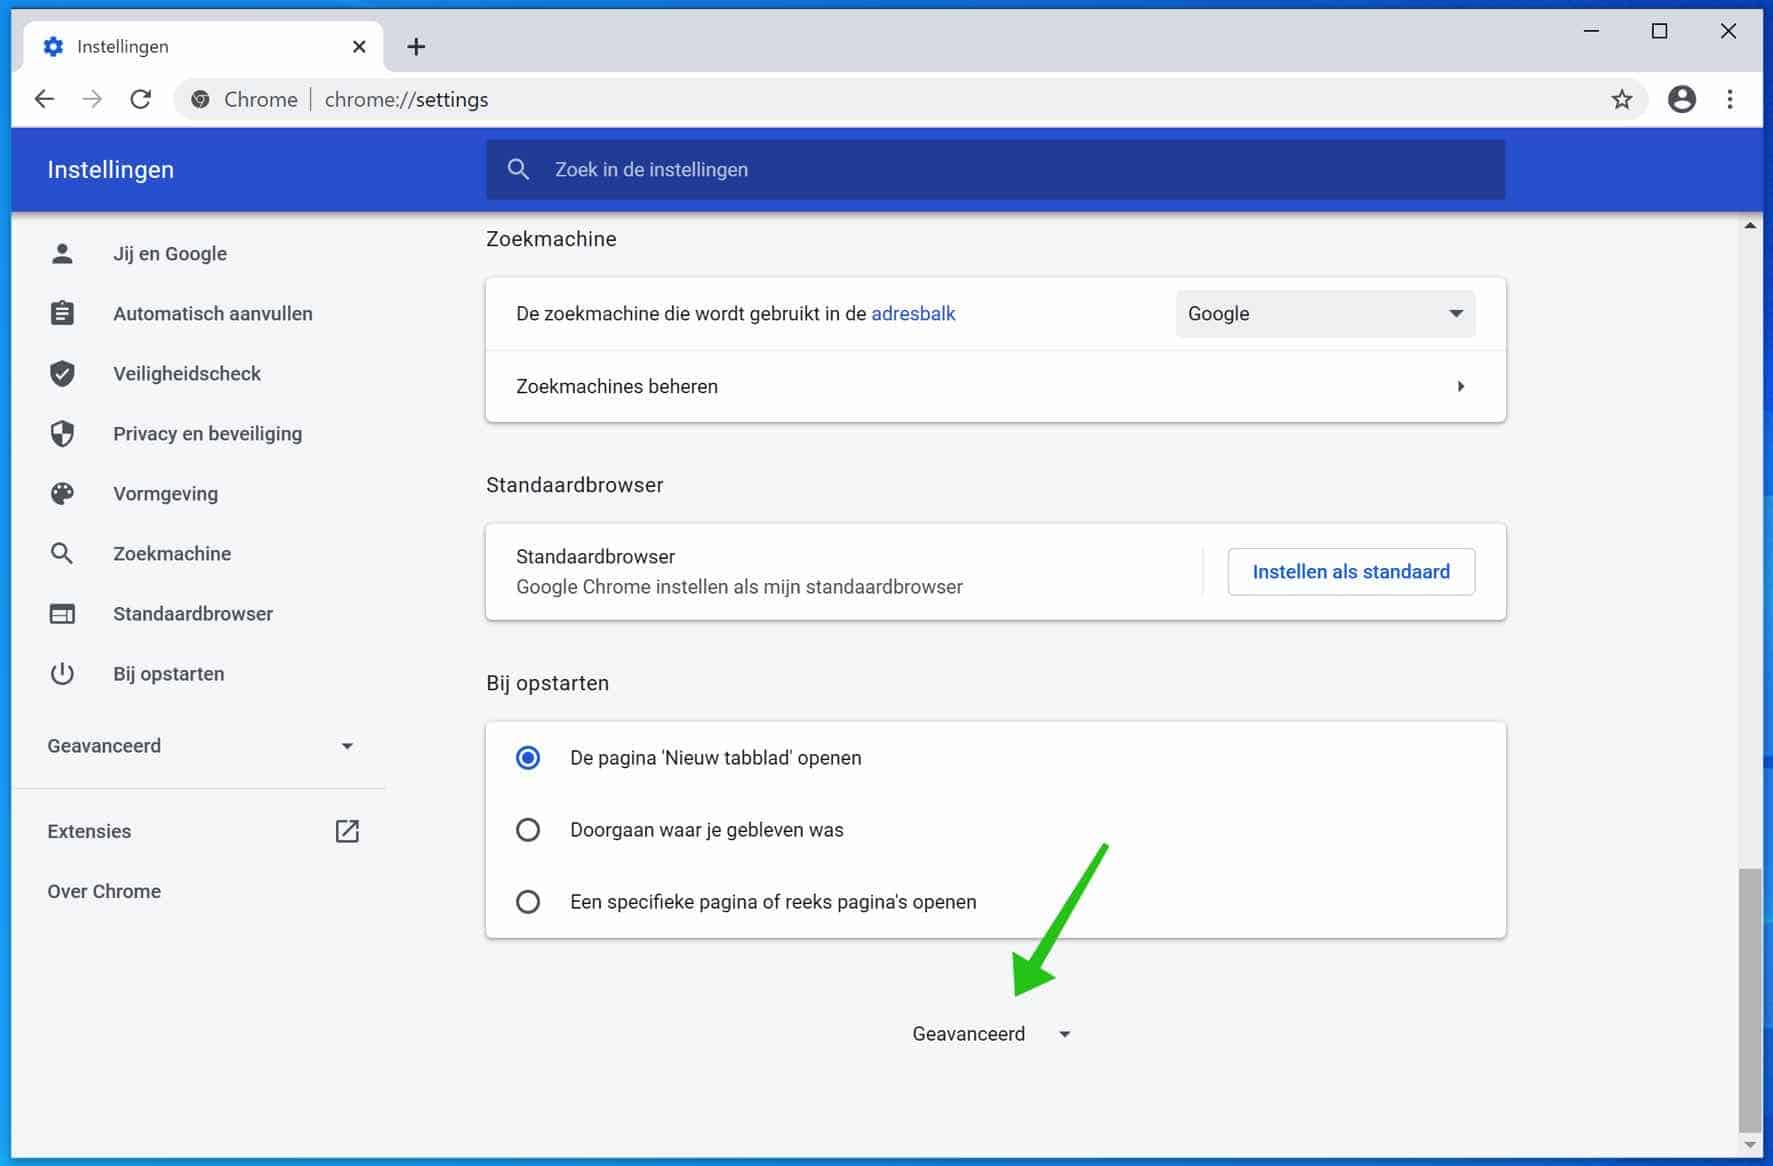Image resolution: width=1773 pixels, height=1166 pixels.
Task: Click the external link icon next to Extensies
Action: click(347, 831)
